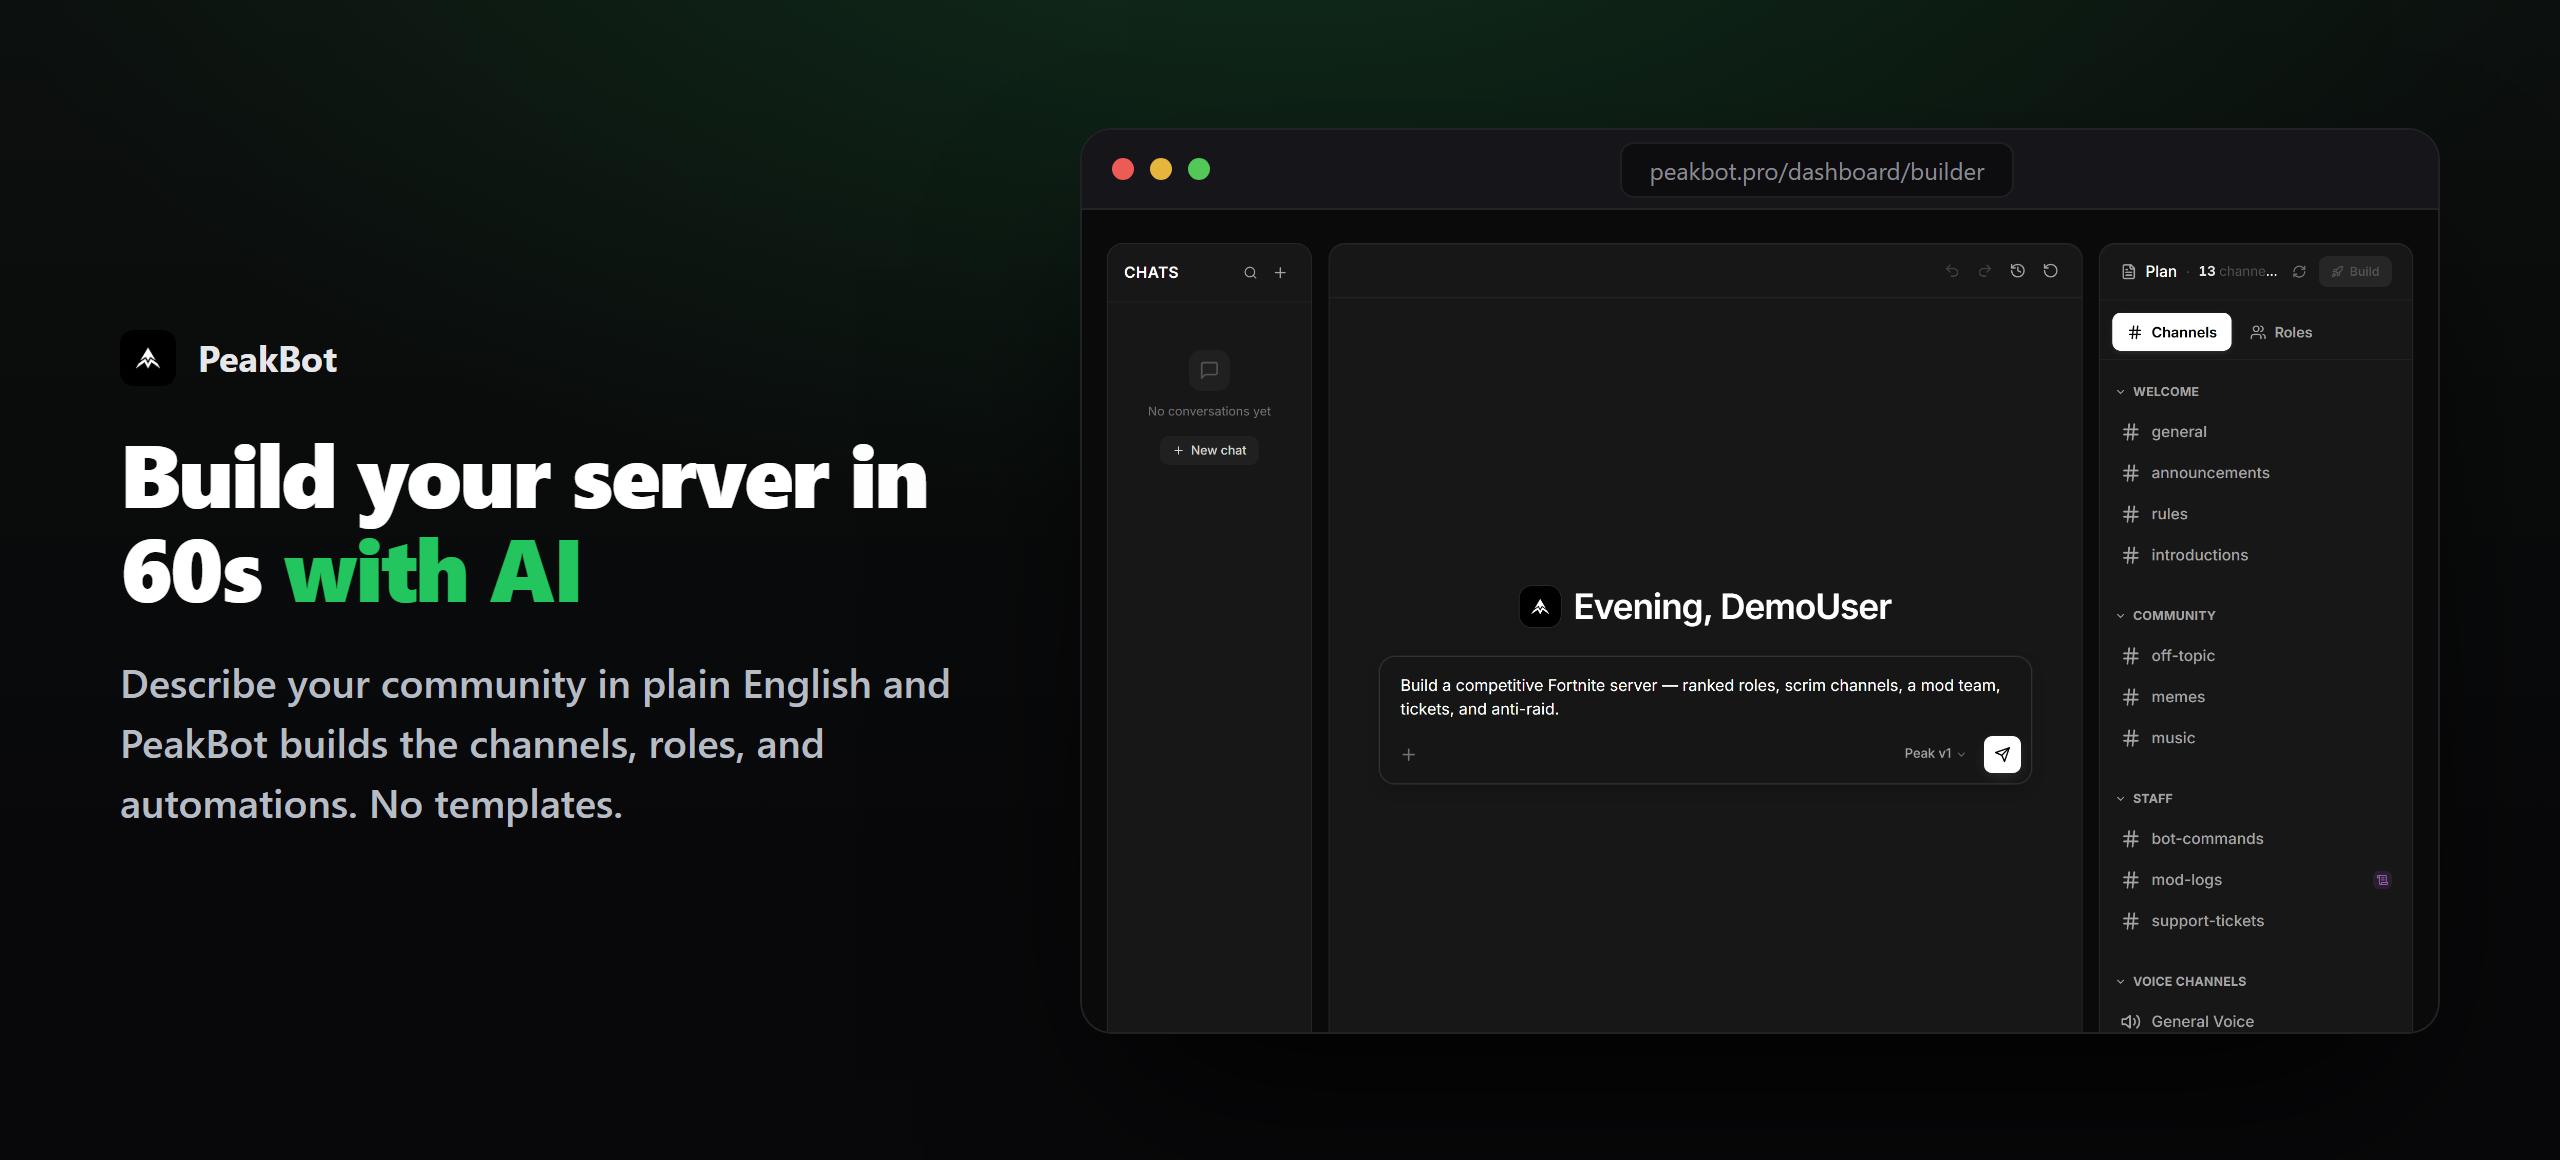
Task: Click the Plan document icon
Action: 2129,272
